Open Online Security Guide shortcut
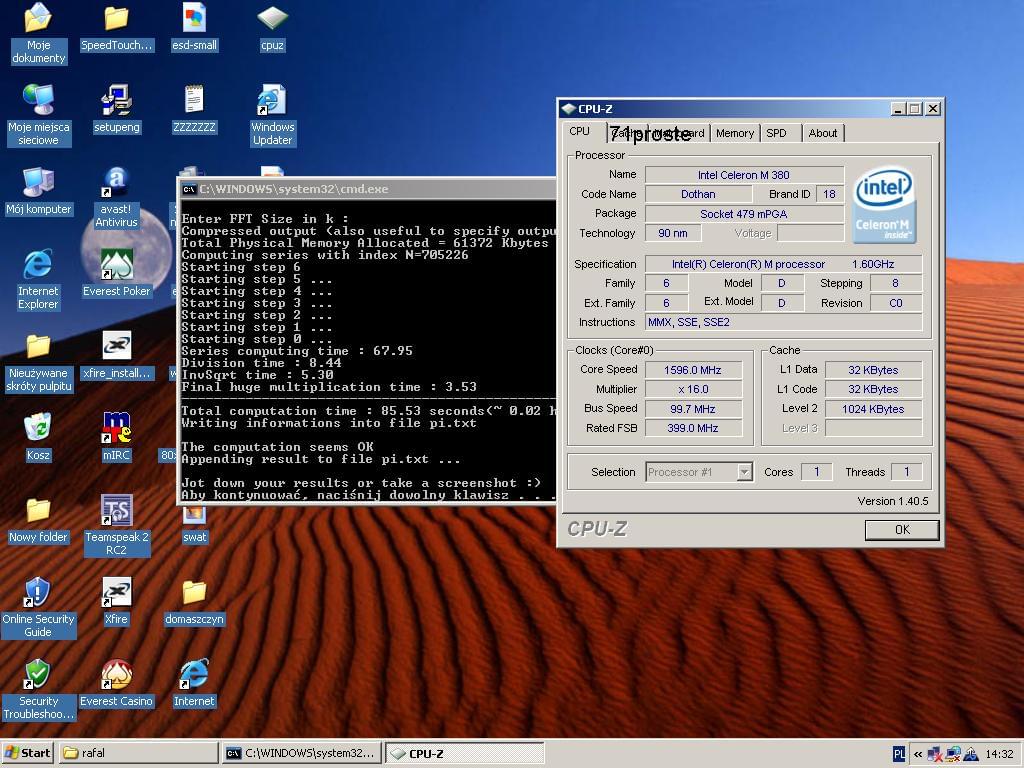Viewport: 1024px width, 768px height. [38, 607]
